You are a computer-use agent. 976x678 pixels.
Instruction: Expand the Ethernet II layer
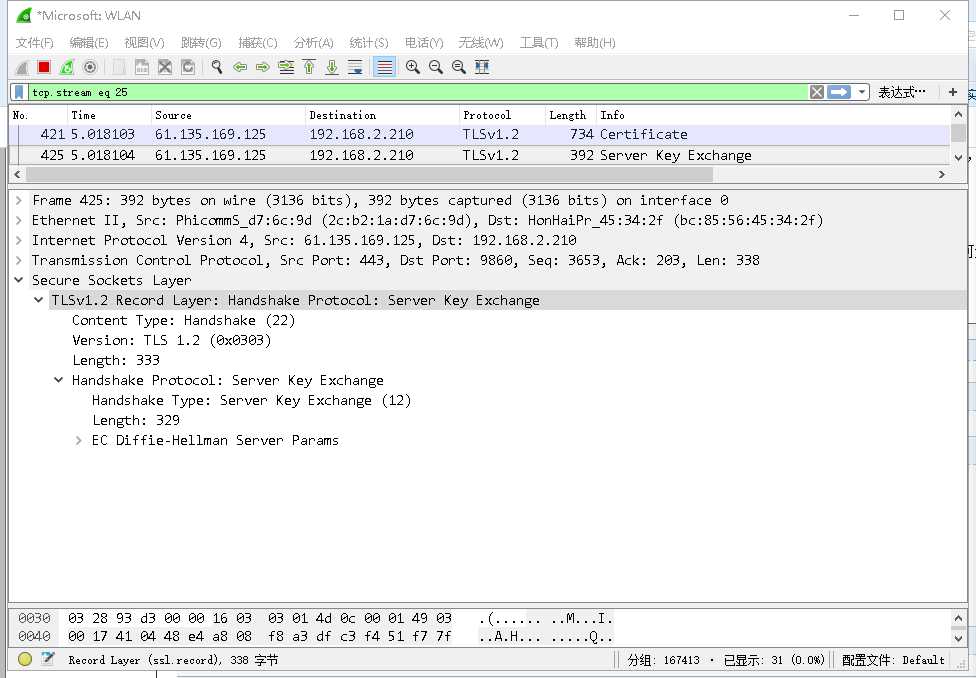19,220
